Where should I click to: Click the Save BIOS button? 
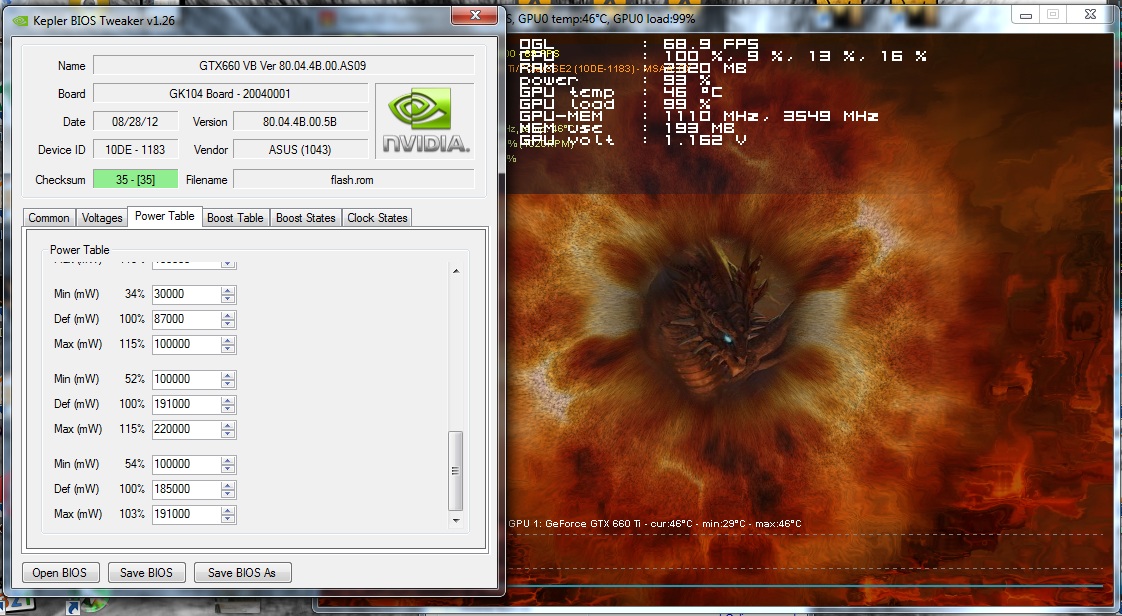coord(146,572)
